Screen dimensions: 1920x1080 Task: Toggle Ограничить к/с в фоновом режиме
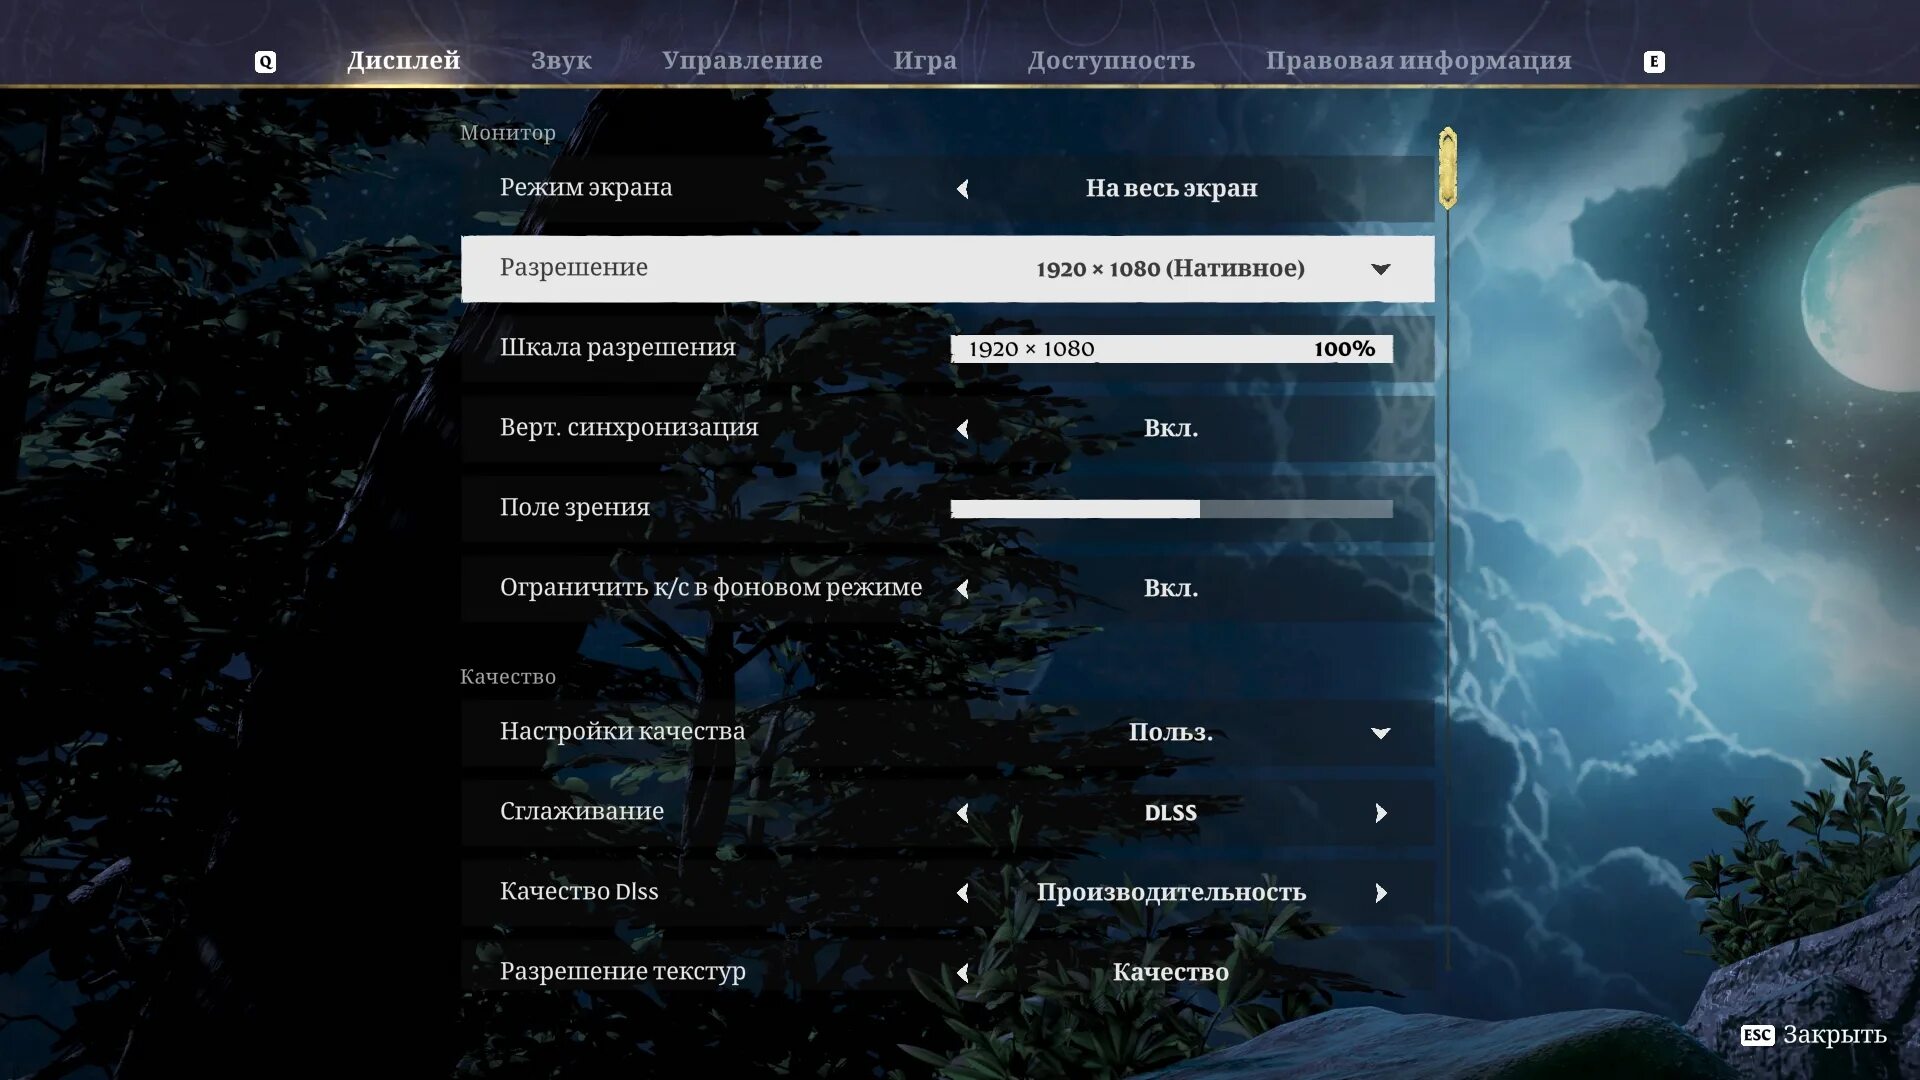pos(1170,589)
